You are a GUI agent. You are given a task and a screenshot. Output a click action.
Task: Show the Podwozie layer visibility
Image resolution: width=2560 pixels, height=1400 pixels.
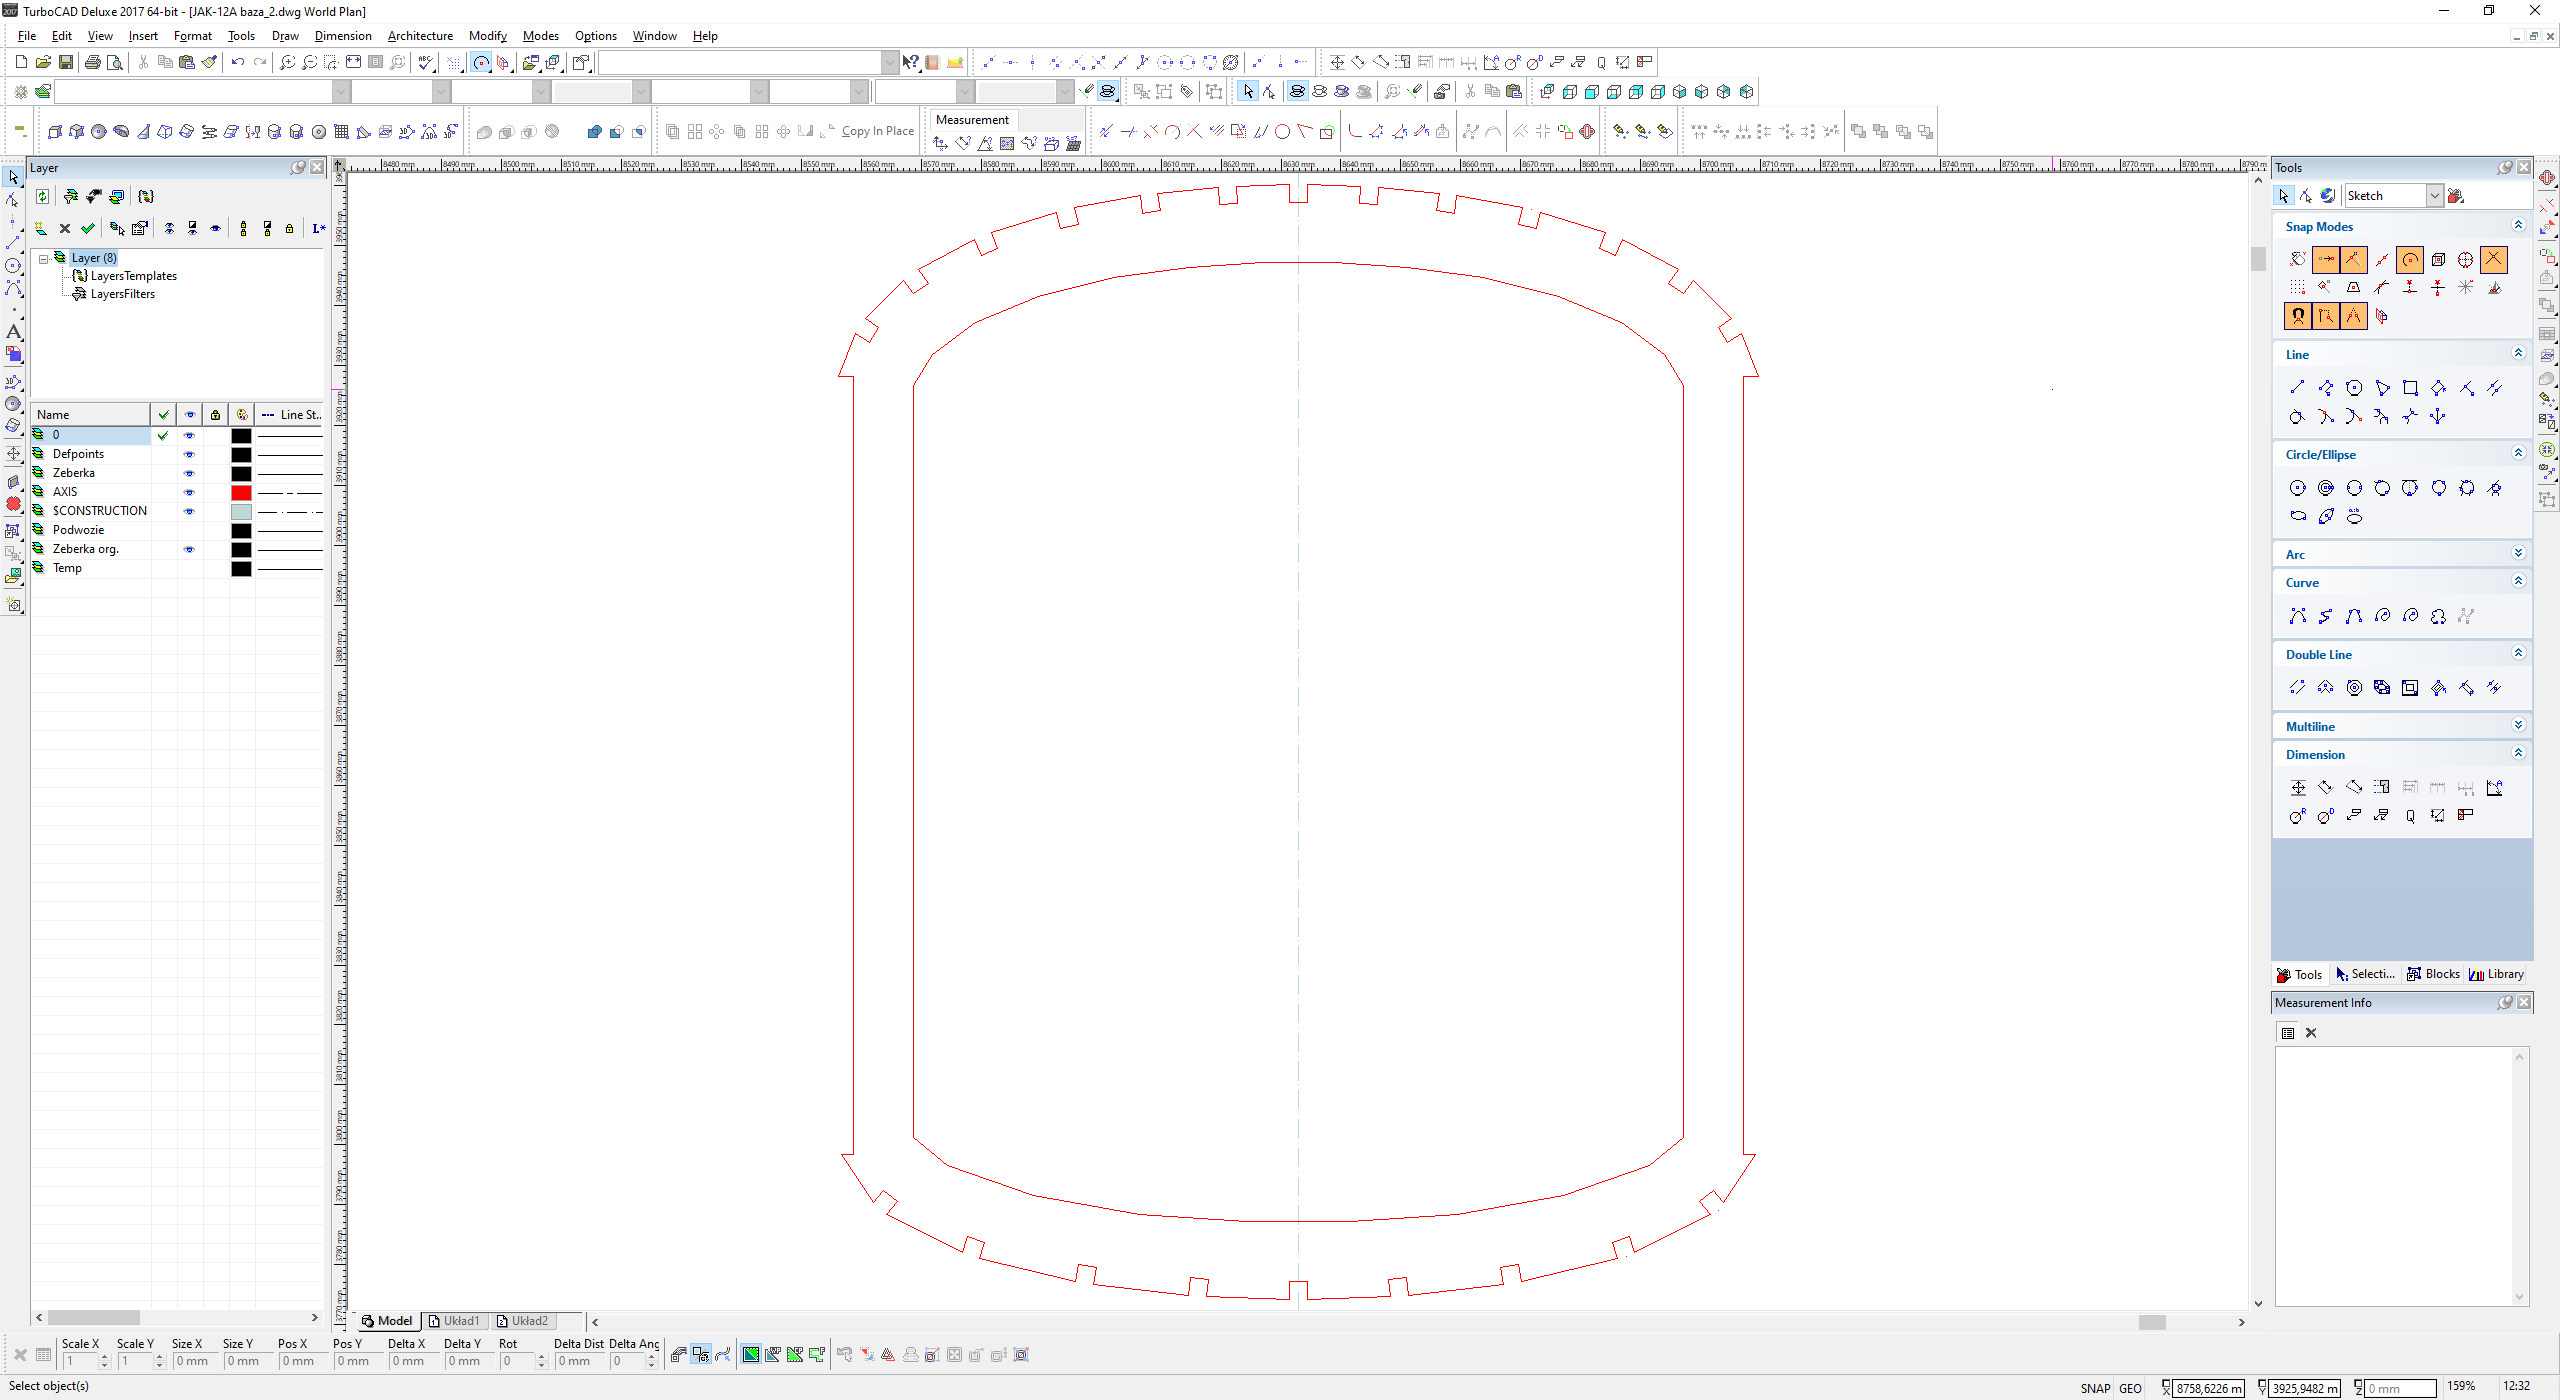point(189,530)
